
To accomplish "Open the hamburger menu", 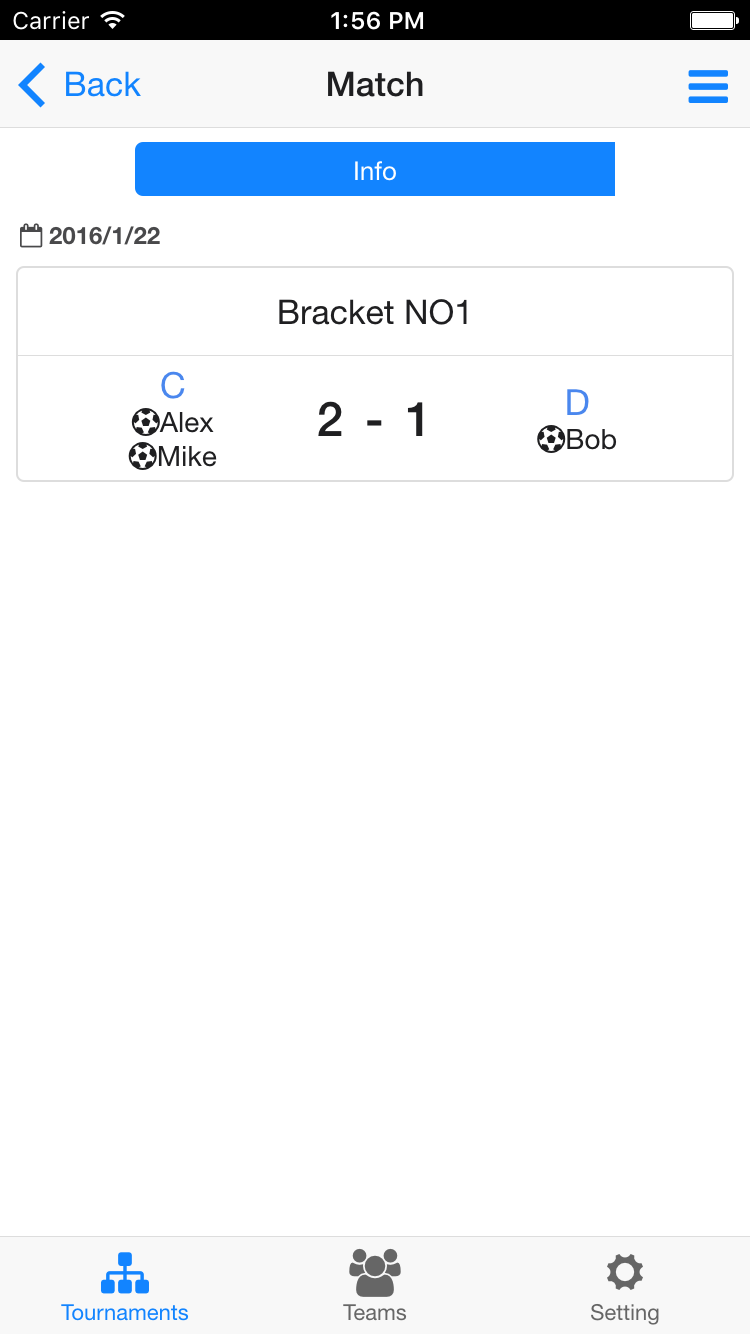I will 708,85.
